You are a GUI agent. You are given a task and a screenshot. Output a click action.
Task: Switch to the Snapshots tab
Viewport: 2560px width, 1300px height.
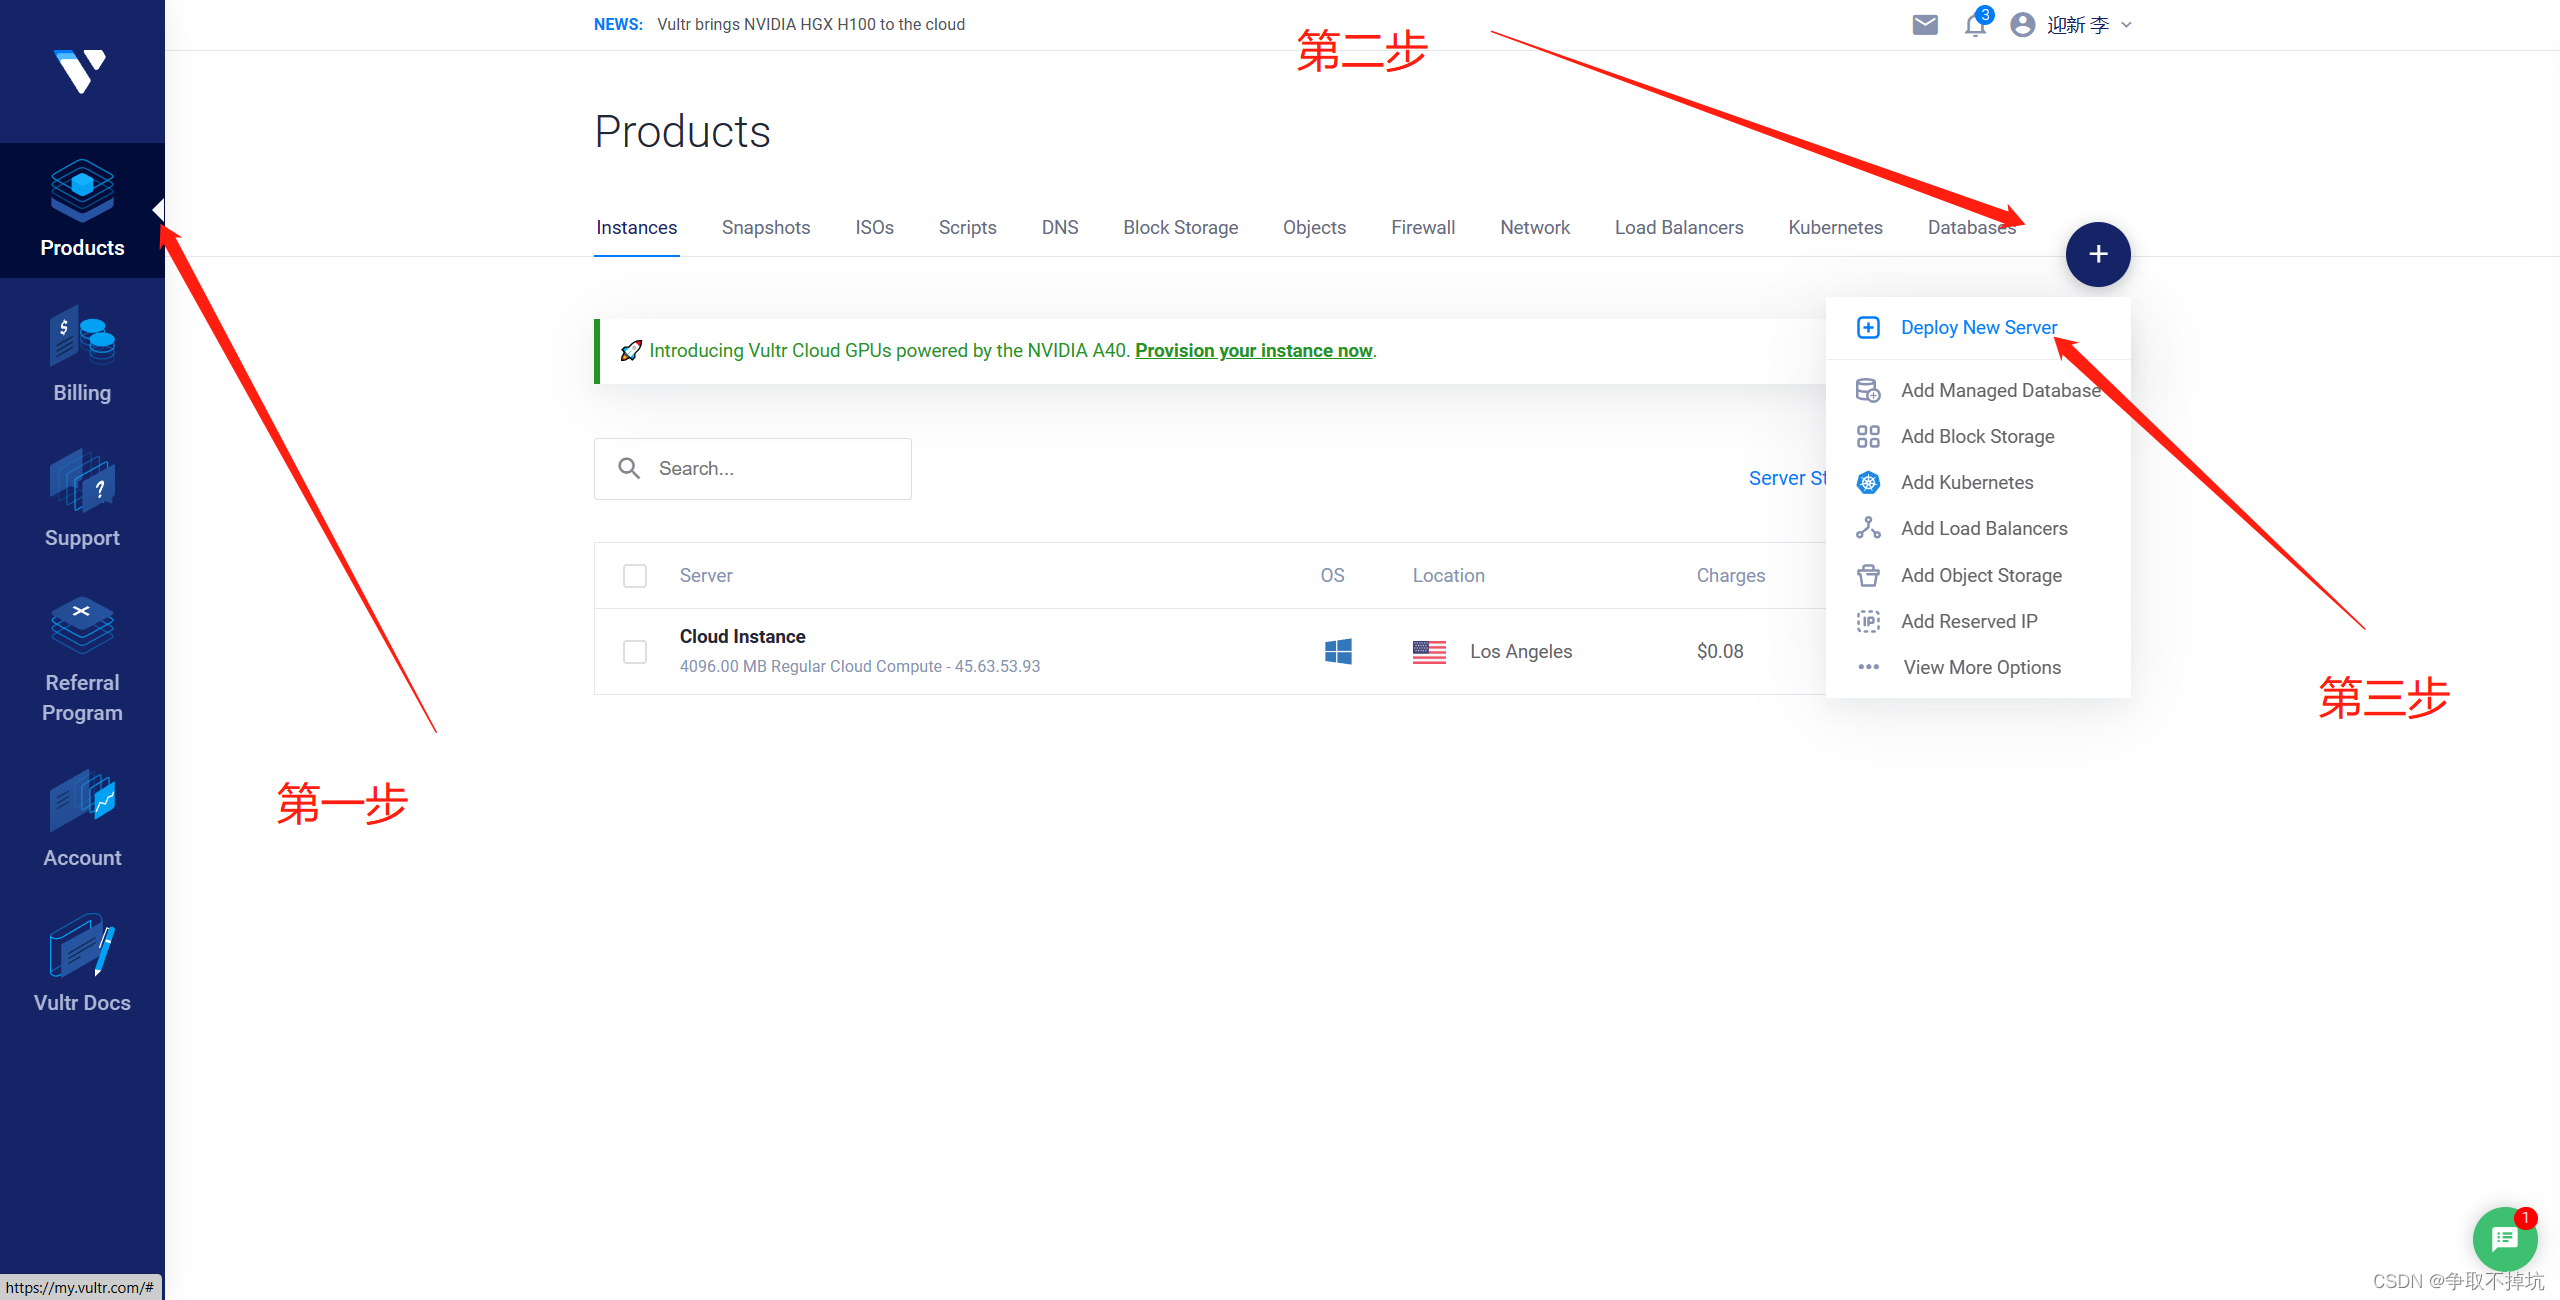(x=766, y=228)
